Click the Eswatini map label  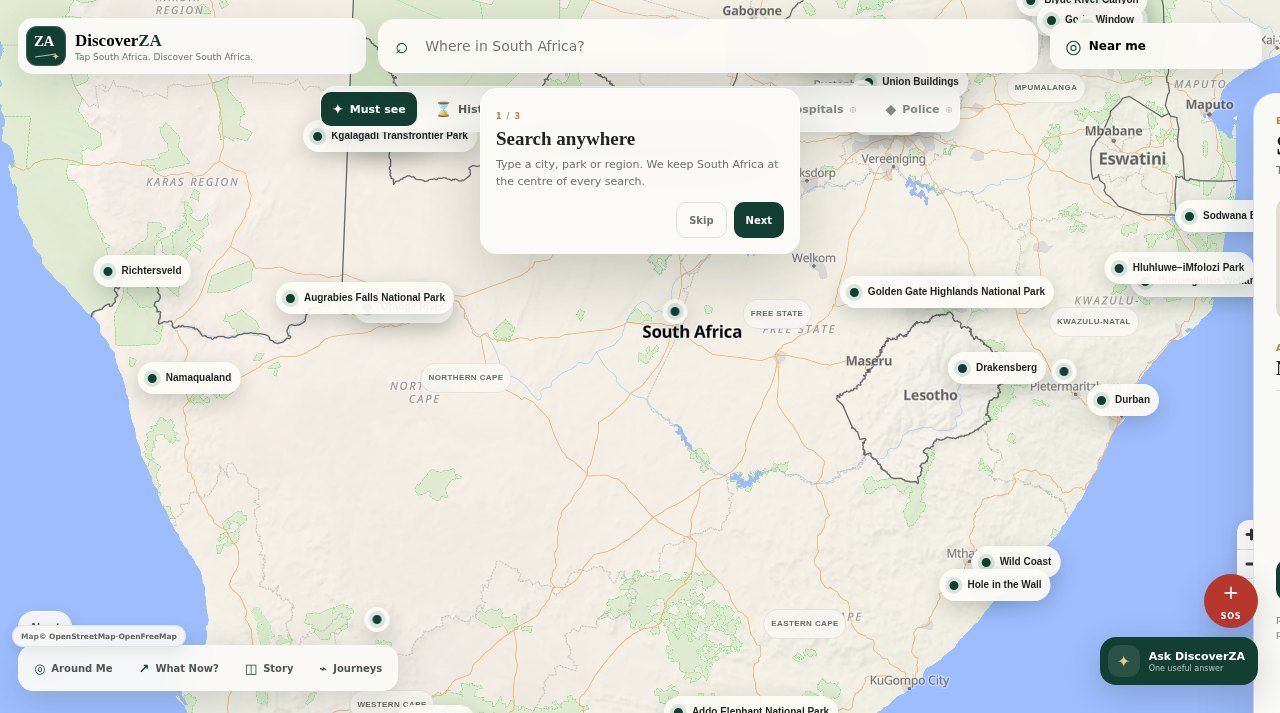point(1132,159)
